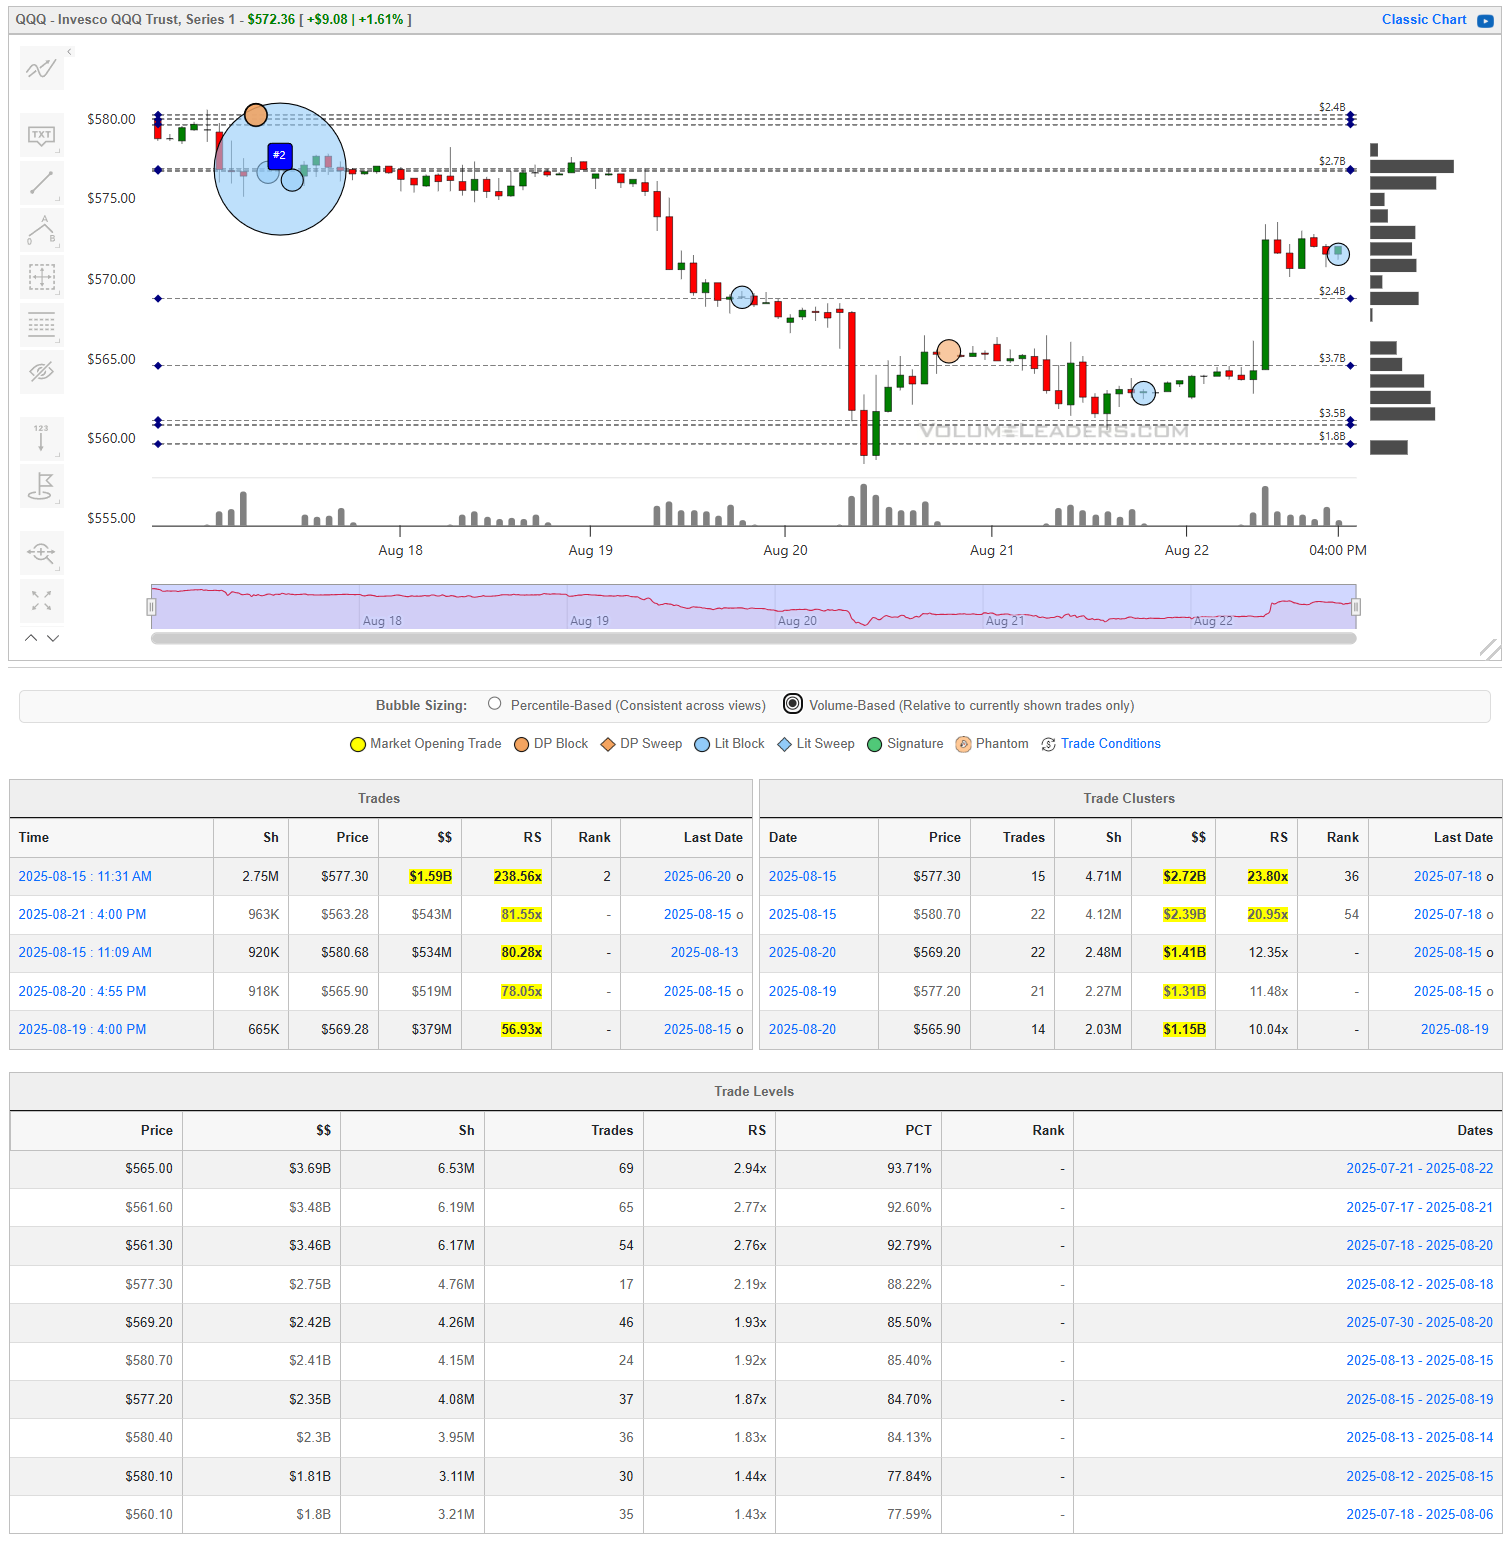The image size is (1510, 1542).
Task: Open the Classic Chart link
Action: pos(1424,19)
